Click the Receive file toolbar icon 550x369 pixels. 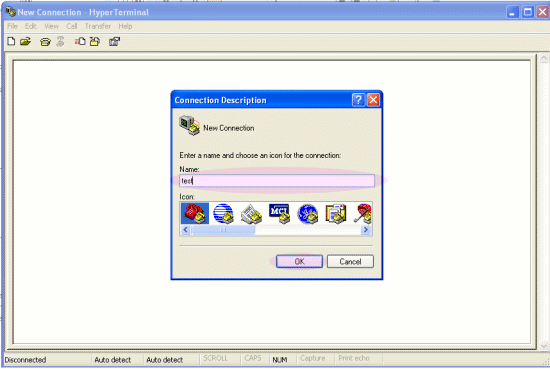[x=95, y=41]
